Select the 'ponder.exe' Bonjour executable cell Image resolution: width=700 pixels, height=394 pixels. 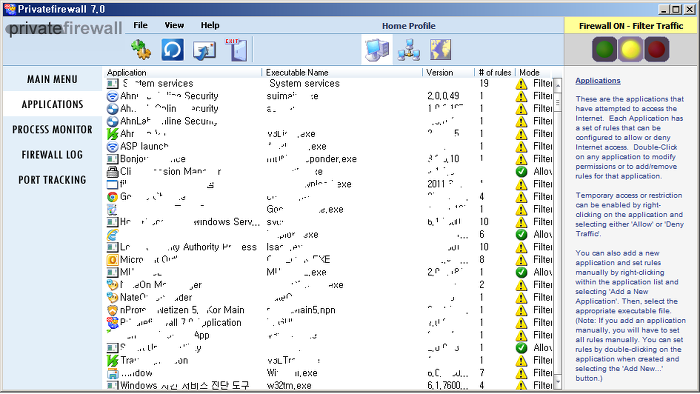coord(312,159)
